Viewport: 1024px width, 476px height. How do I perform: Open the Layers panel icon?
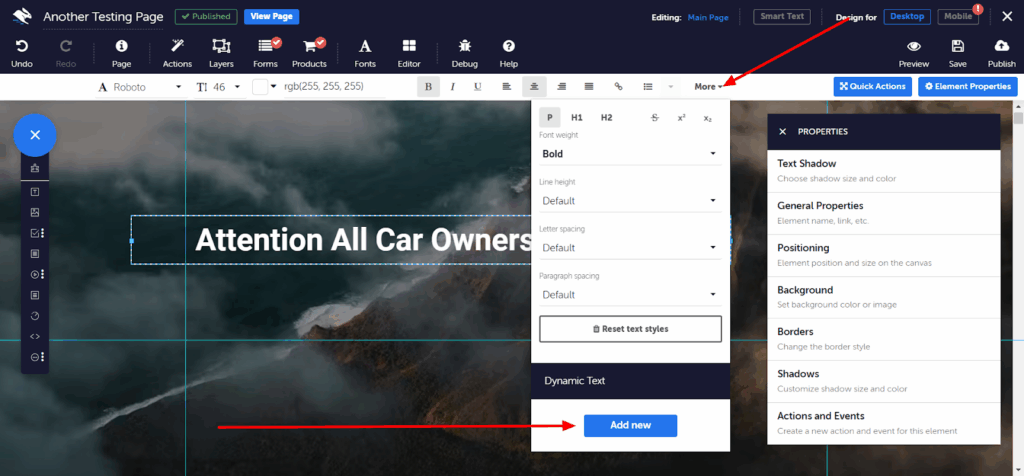(x=221, y=47)
